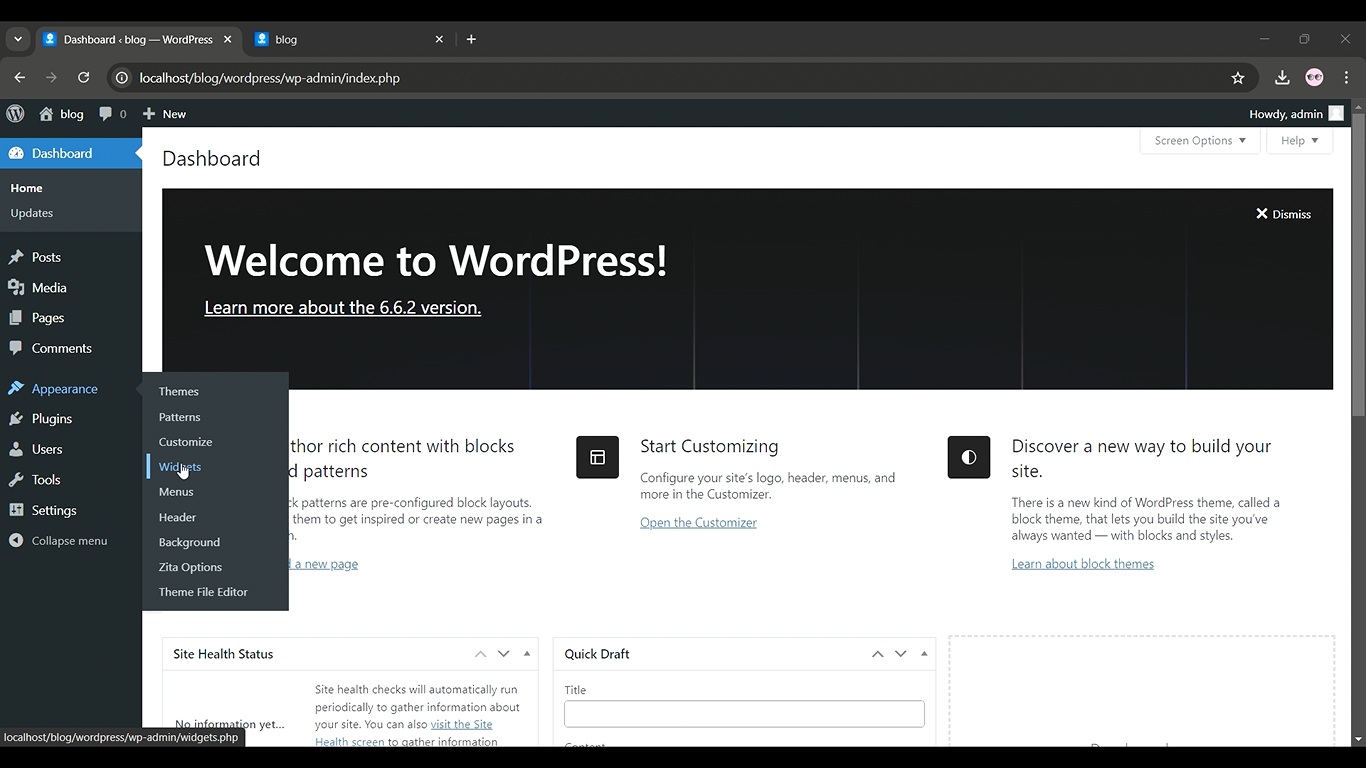The width and height of the screenshot is (1366, 768).
Task: Click the Dashboard gauge icon in sidebar
Action: point(16,153)
